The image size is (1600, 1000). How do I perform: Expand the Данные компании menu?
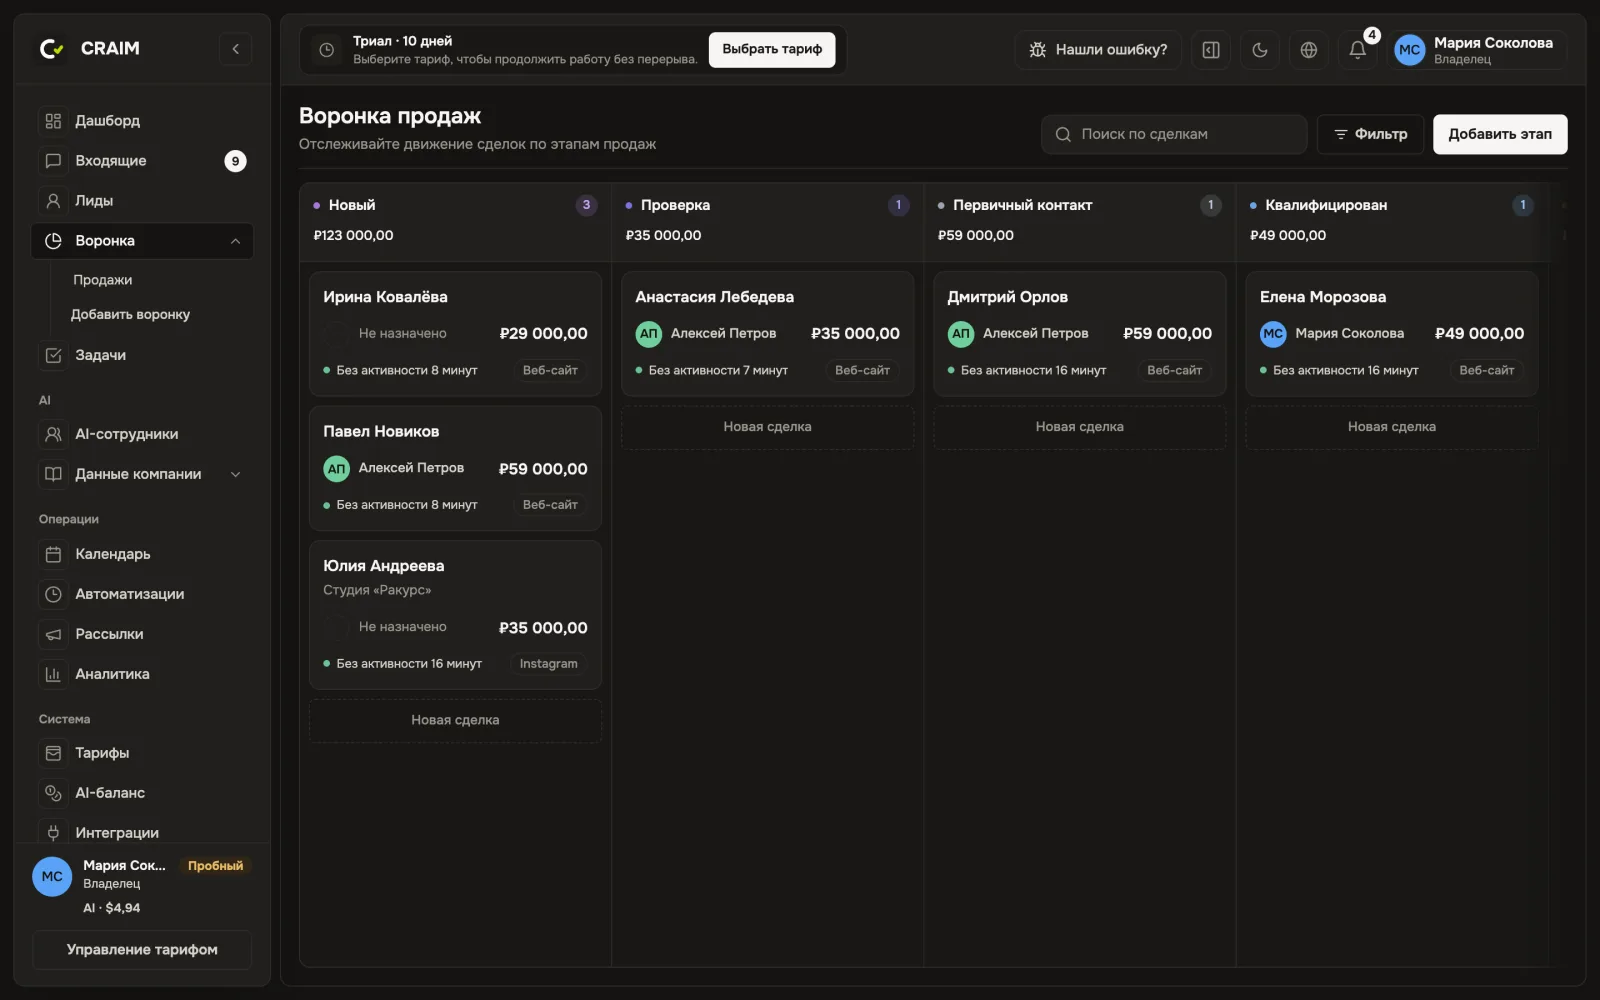tap(142, 474)
